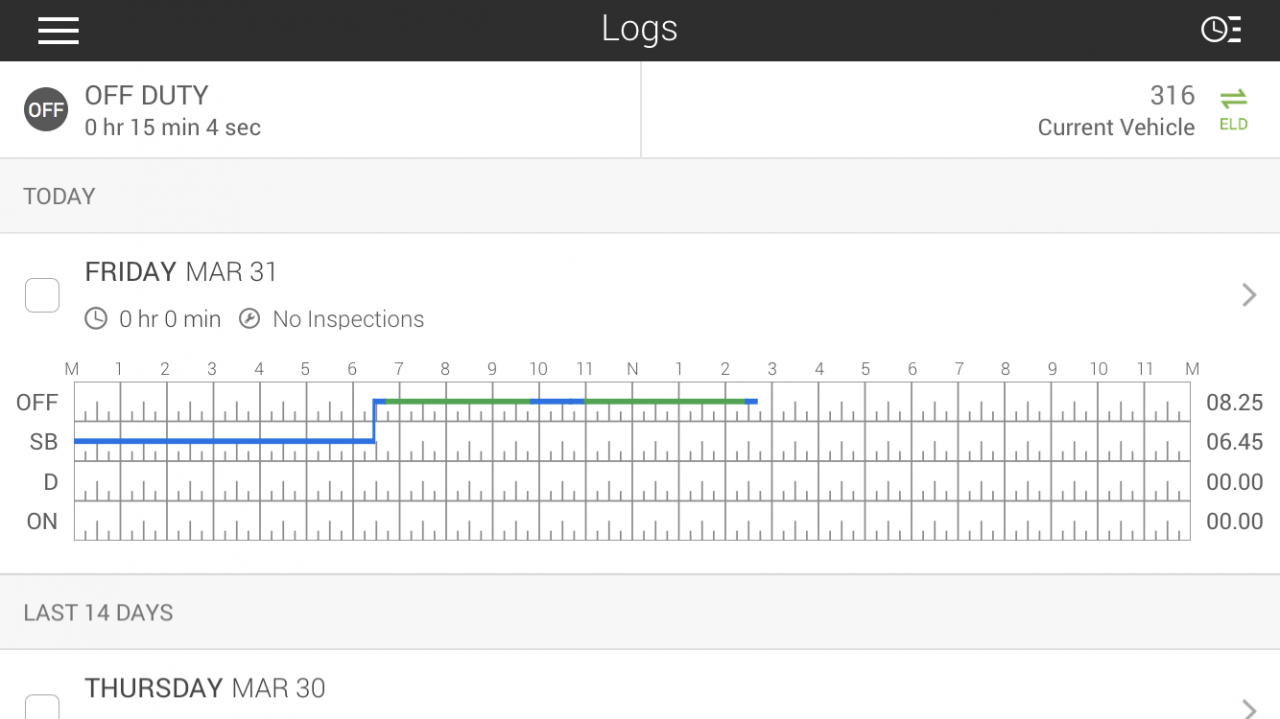Tap the OFF DUTY status text
1280x719 pixels.
pyautogui.click(x=147, y=96)
